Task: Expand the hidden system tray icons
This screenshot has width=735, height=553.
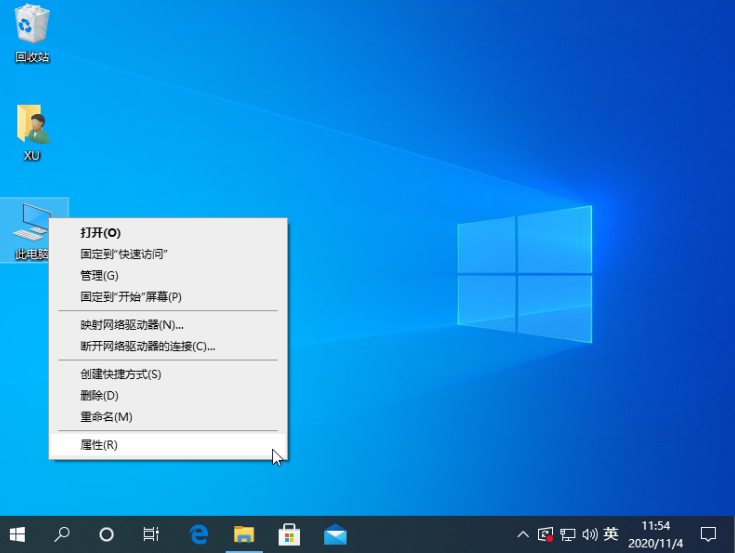Action: point(523,534)
